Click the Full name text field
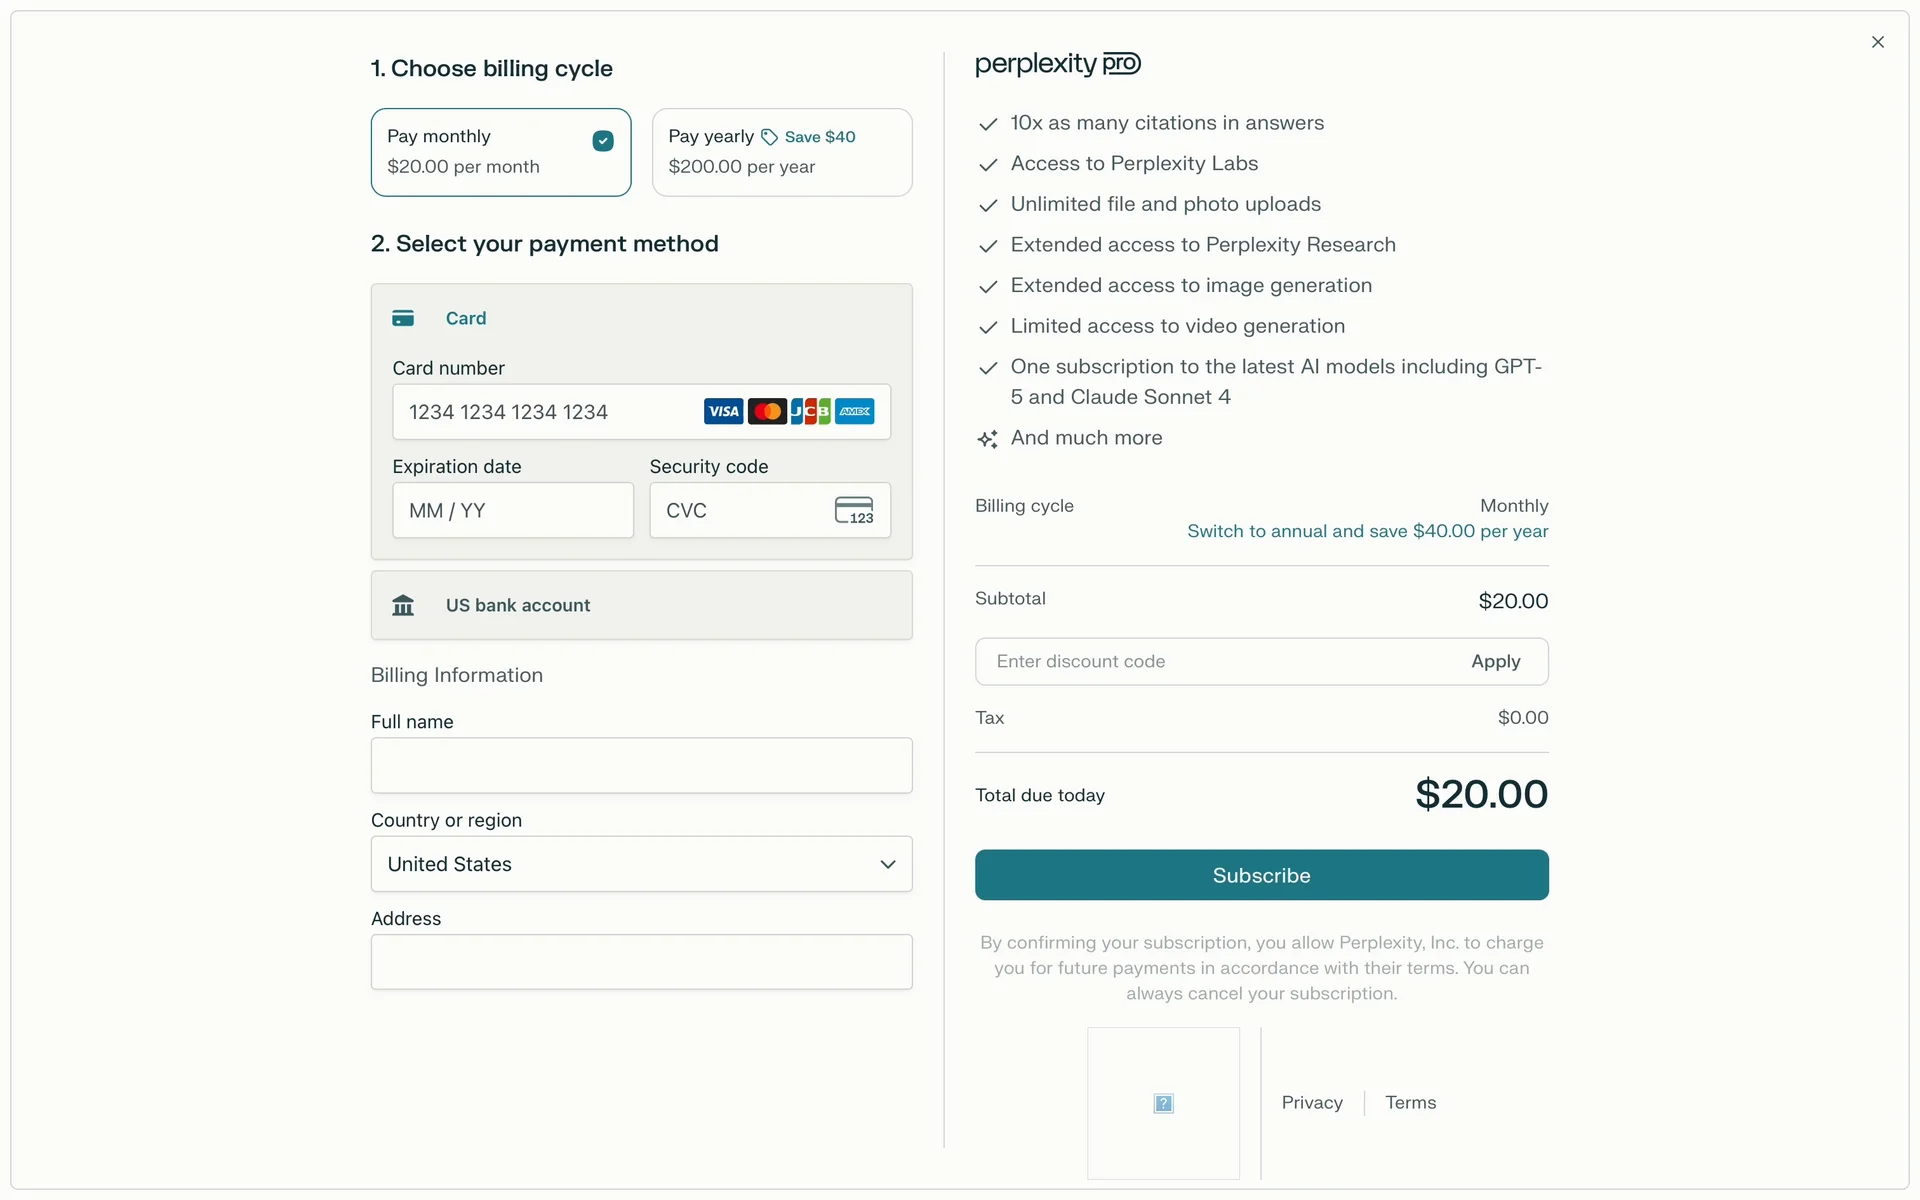1920x1200 pixels. point(641,766)
